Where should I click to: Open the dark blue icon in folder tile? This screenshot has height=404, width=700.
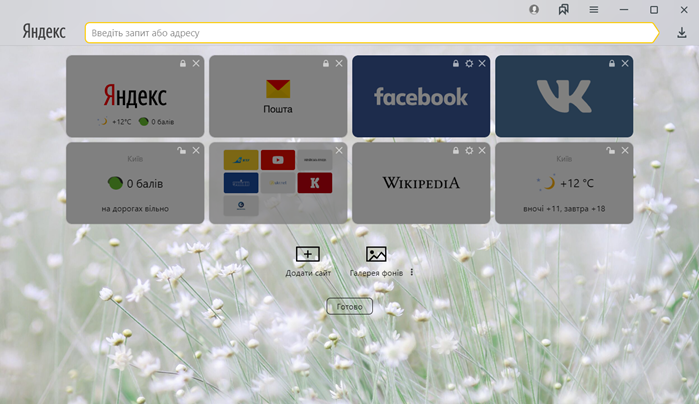click(x=241, y=183)
